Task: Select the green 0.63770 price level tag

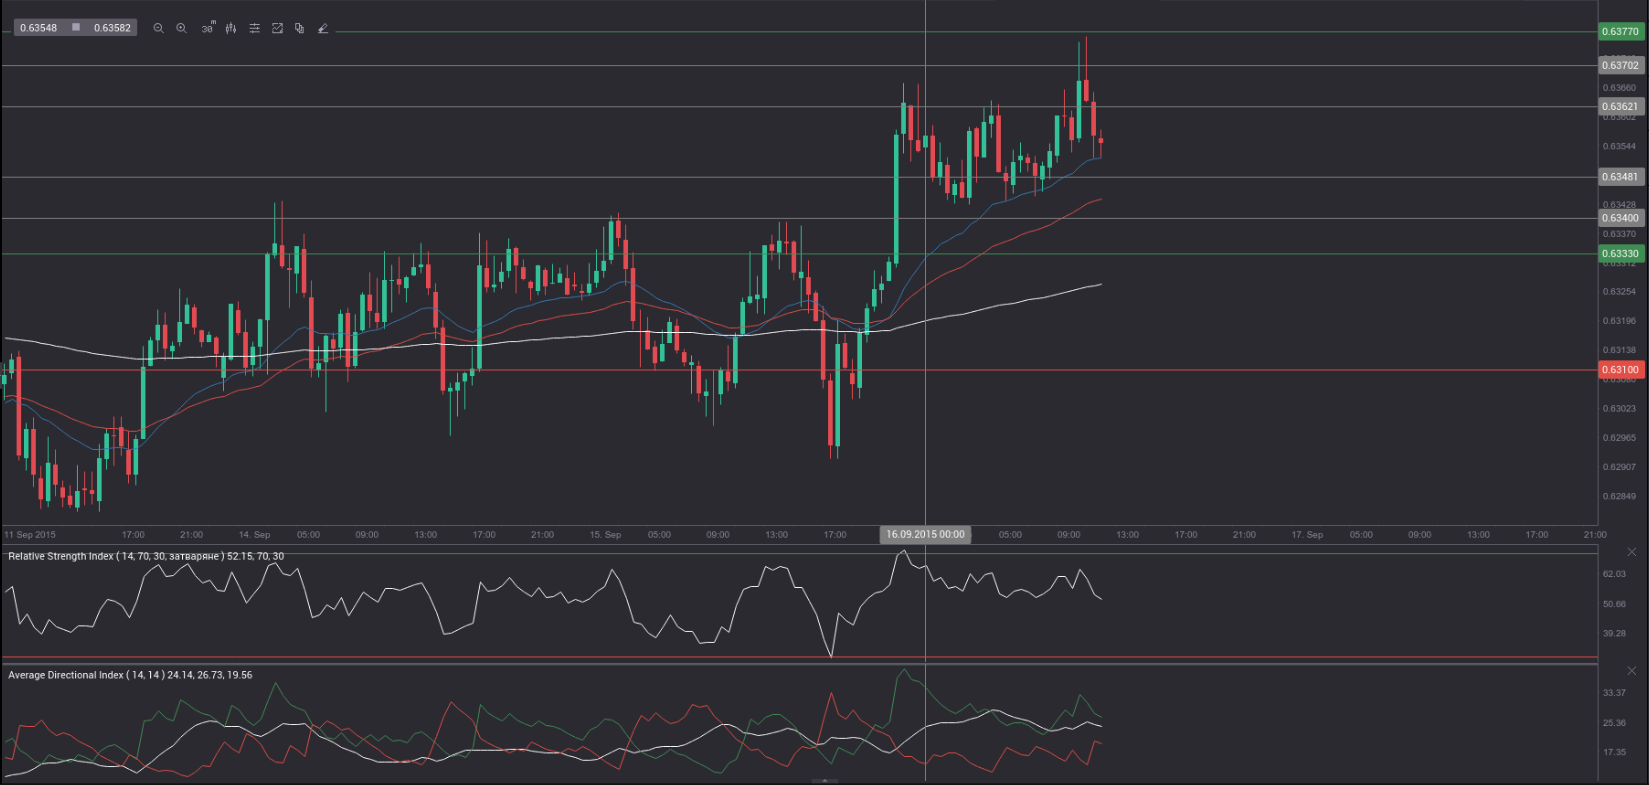Action: point(1620,32)
